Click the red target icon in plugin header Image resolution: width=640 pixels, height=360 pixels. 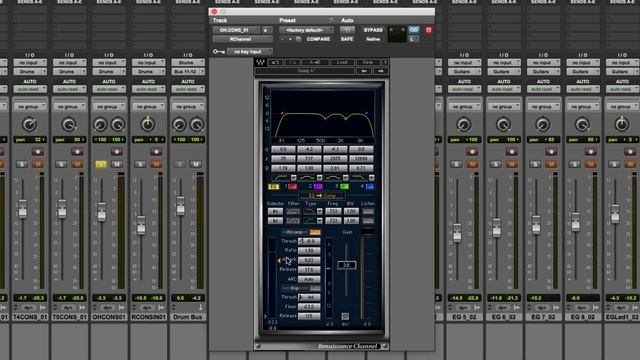tap(428, 30)
